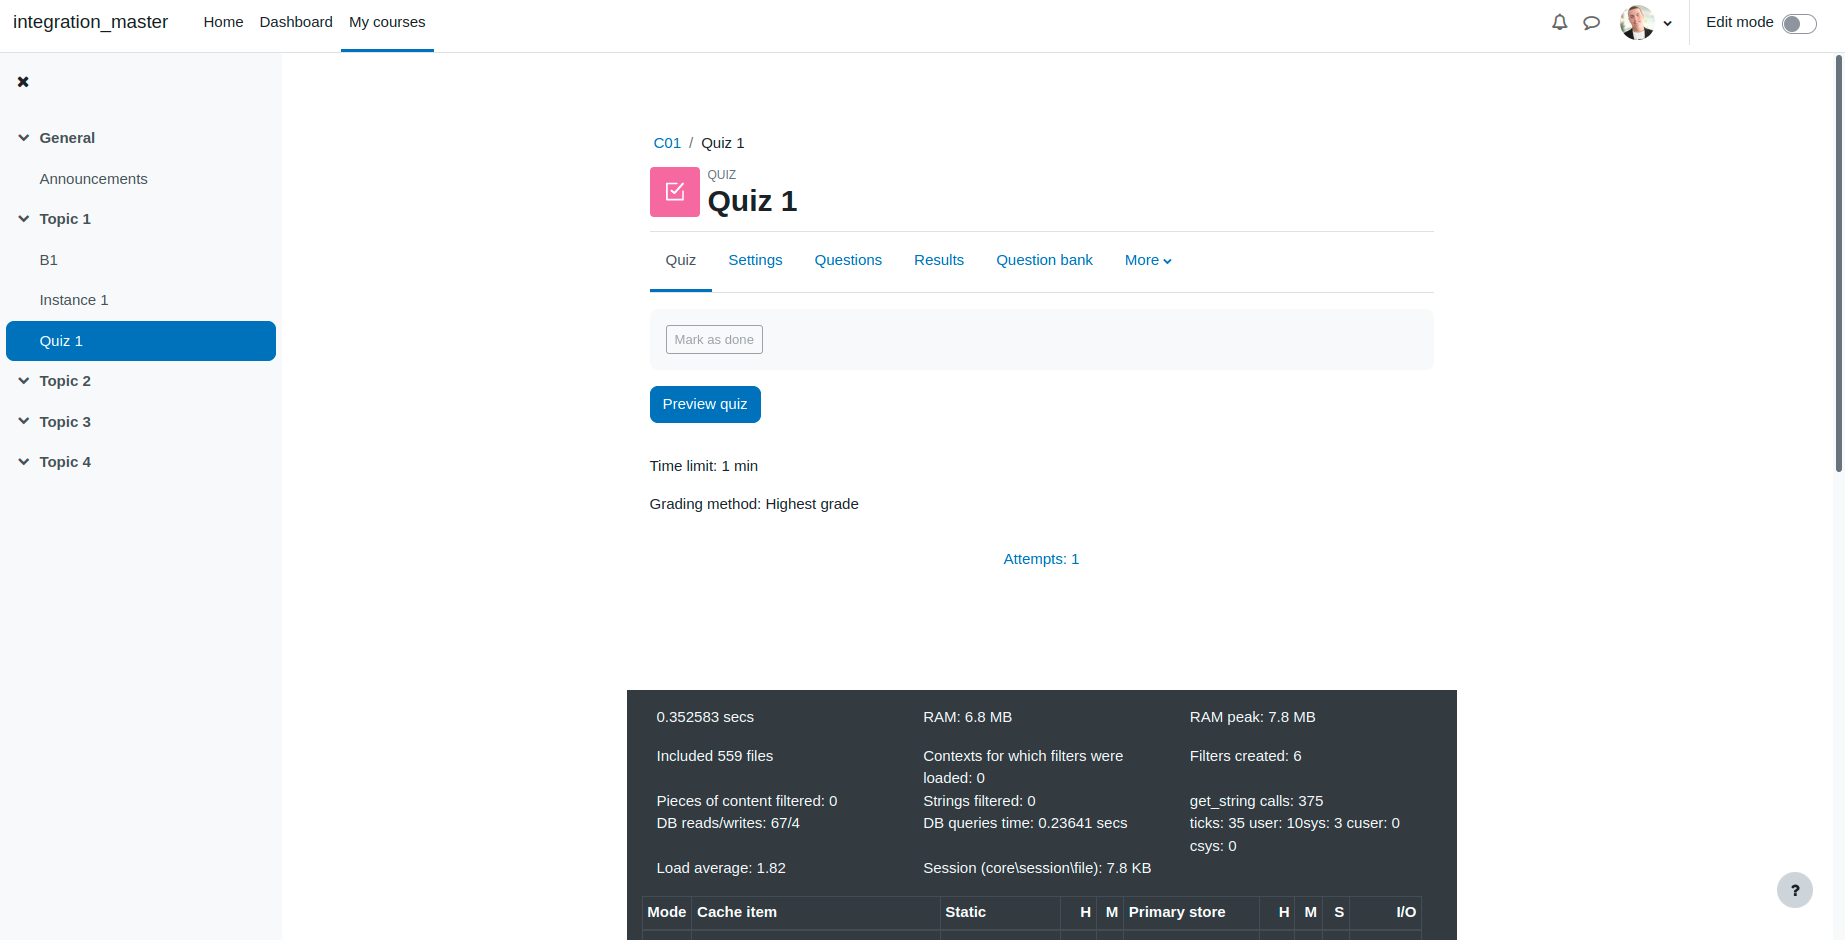This screenshot has width=1845, height=940.
Task: Open the help question mark button
Action: pos(1794,890)
